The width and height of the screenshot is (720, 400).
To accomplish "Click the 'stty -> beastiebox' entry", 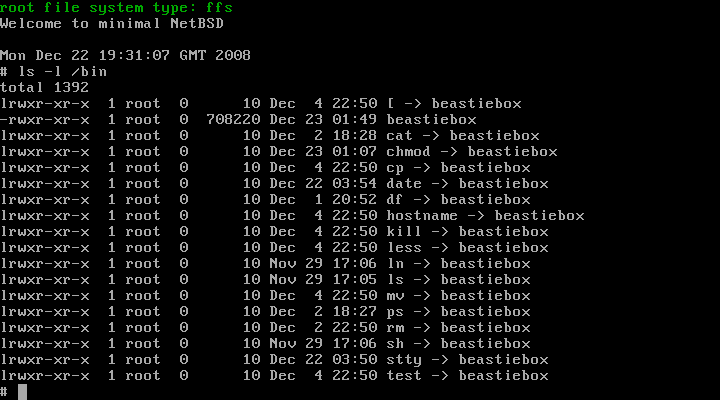I will click(x=467, y=360).
